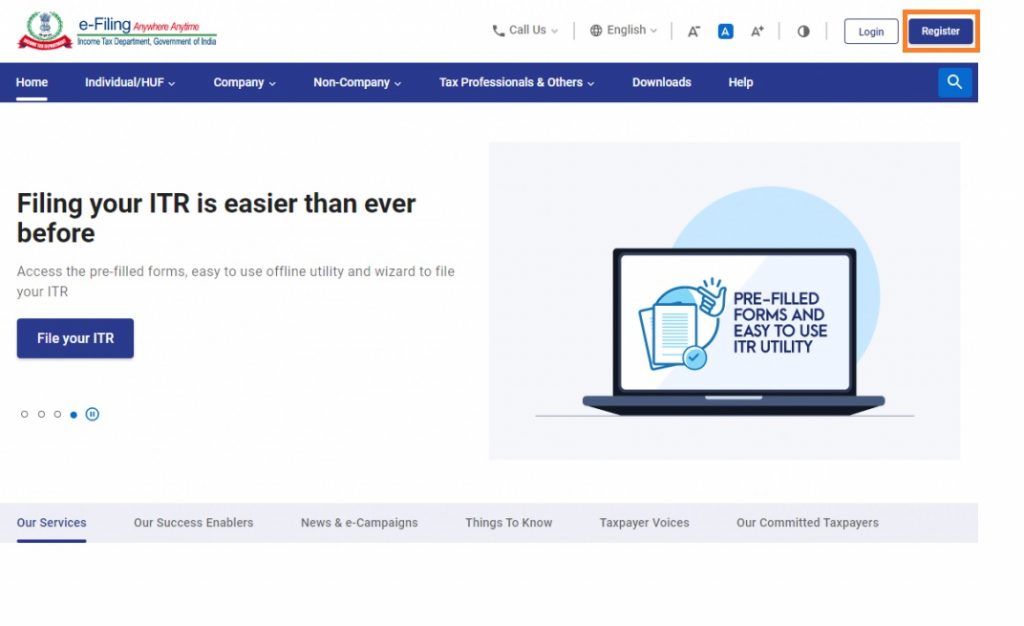Select the first carousel dot
This screenshot has height=626, width=1024.
click(25, 414)
